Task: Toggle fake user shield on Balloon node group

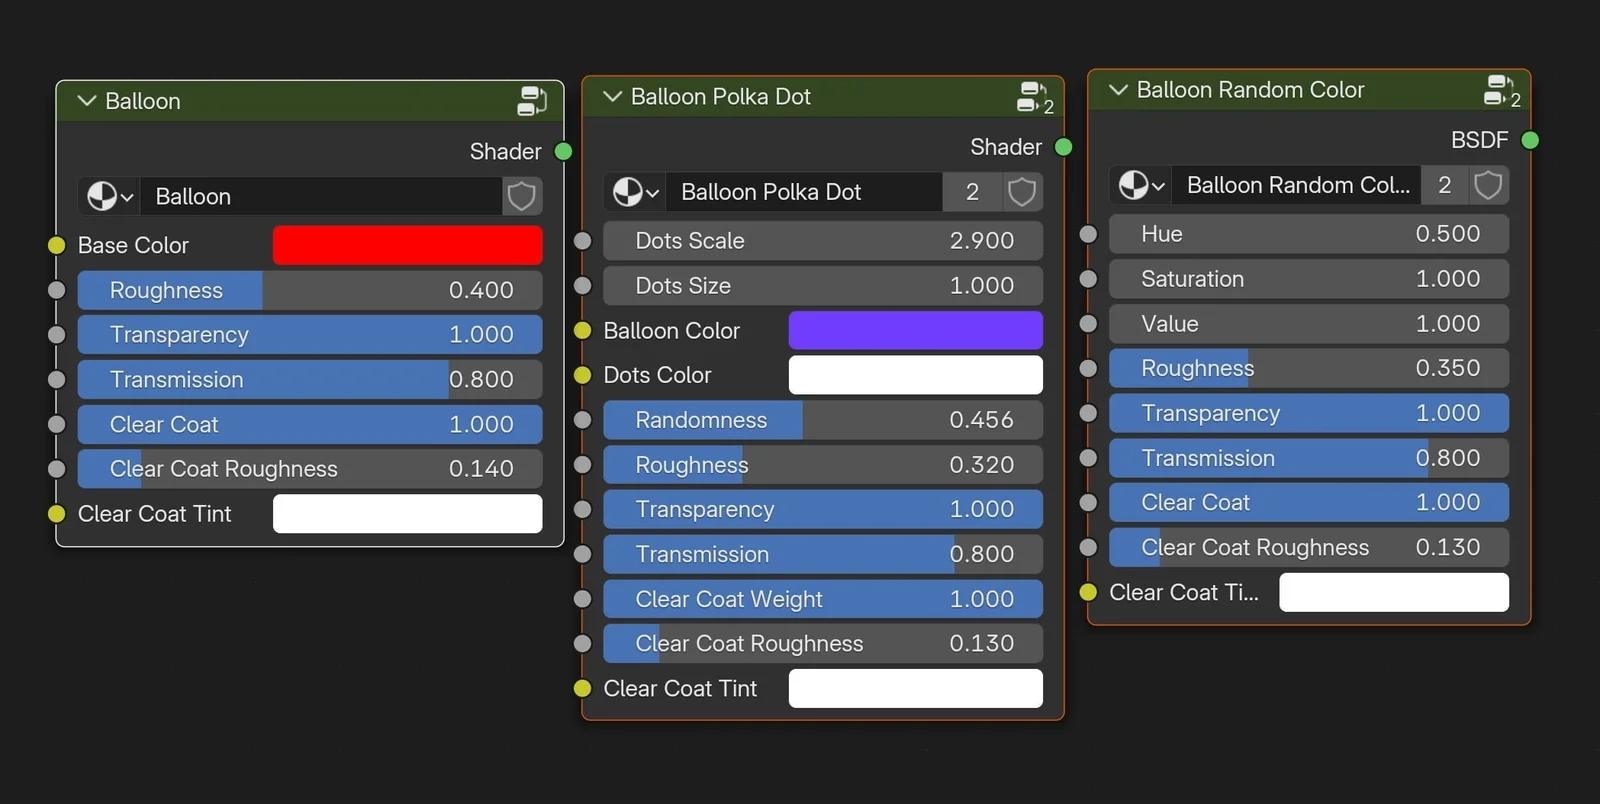Action: tap(521, 196)
